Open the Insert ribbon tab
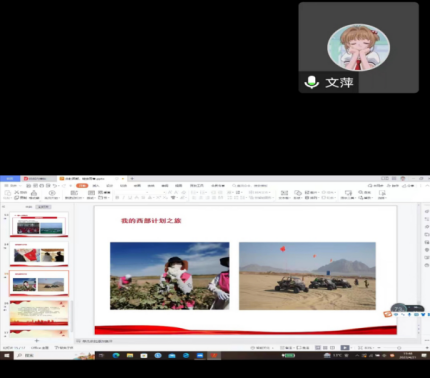430x378 pixels. click(x=96, y=185)
